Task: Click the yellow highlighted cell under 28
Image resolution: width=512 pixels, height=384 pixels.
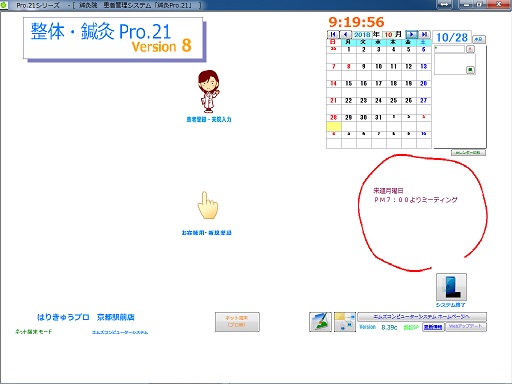Action: (334, 126)
